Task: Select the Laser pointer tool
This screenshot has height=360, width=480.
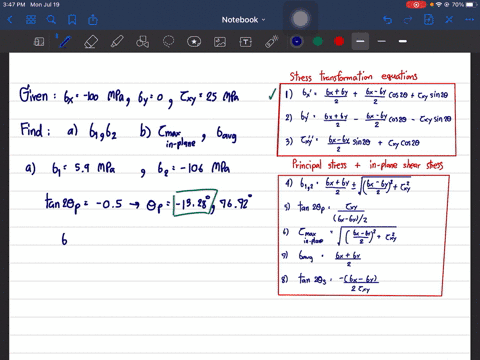Action: coord(272,42)
